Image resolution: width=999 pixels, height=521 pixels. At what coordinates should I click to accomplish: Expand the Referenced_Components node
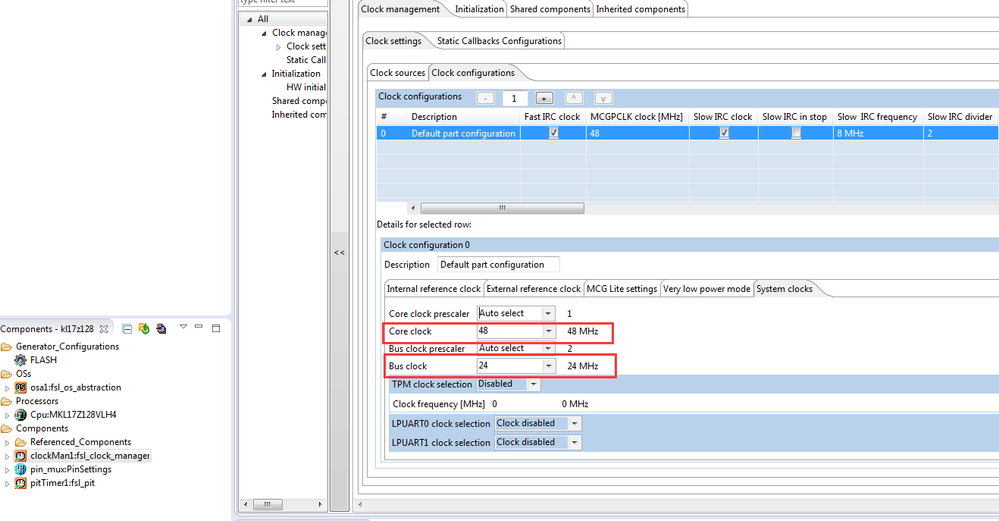(7, 443)
